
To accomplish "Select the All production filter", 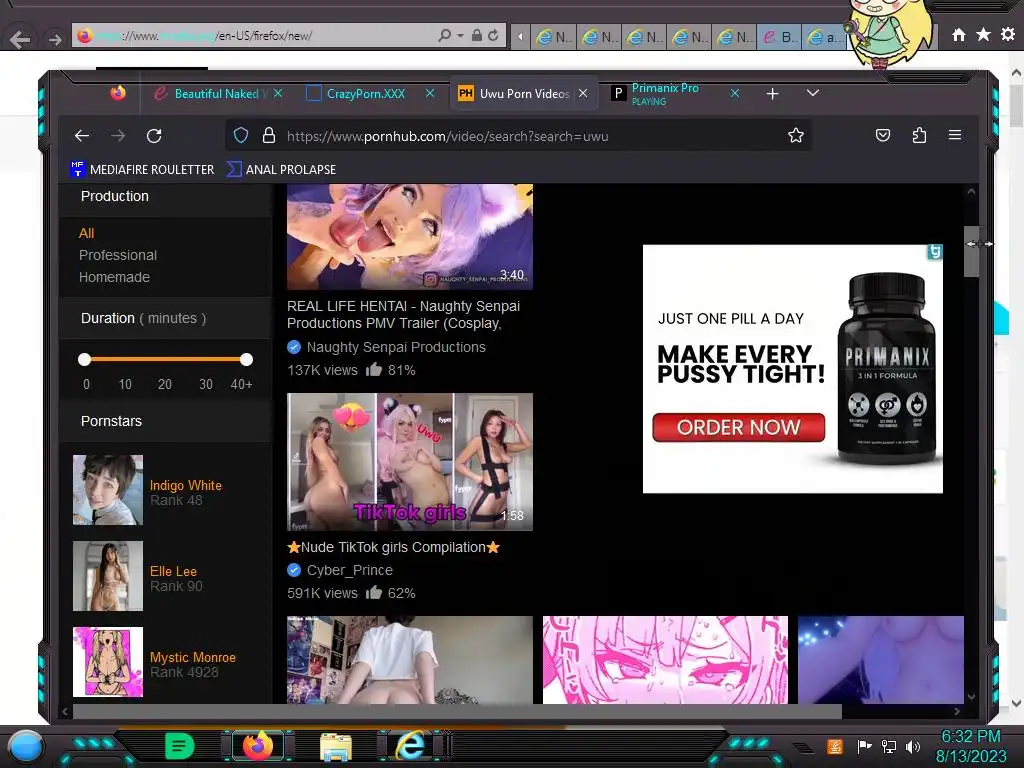I will click(86, 233).
